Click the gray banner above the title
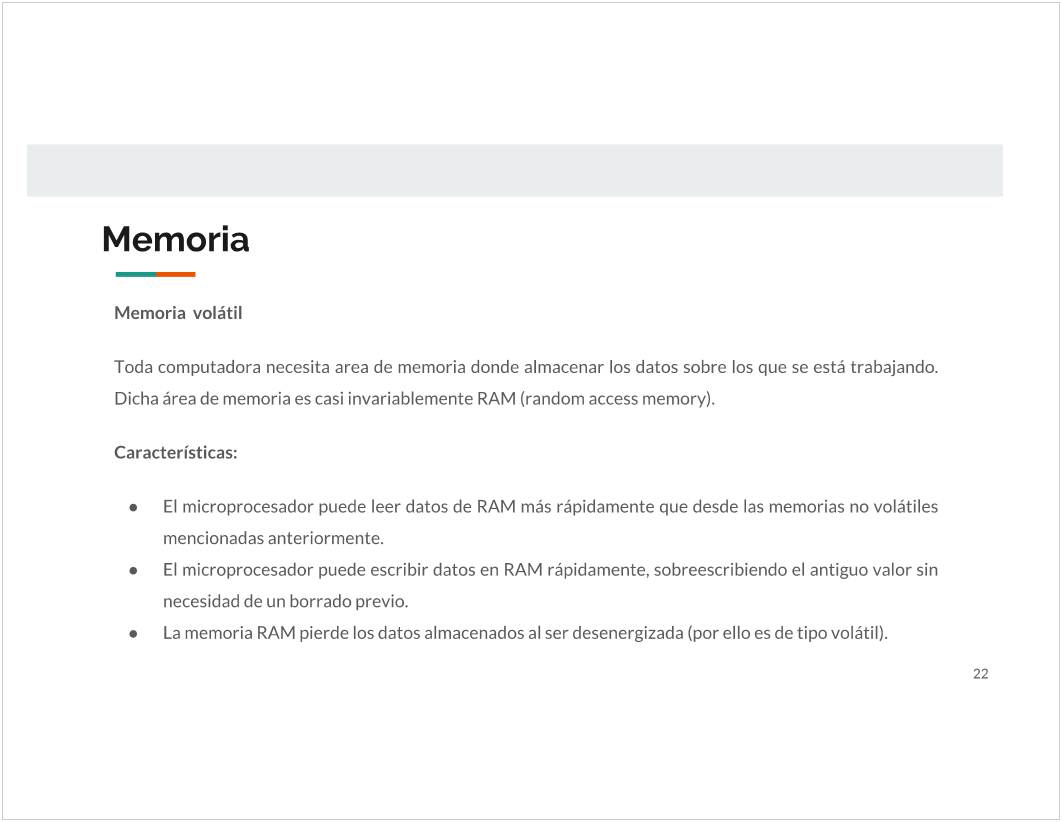This screenshot has height=822, width=1062. click(x=514, y=170)
